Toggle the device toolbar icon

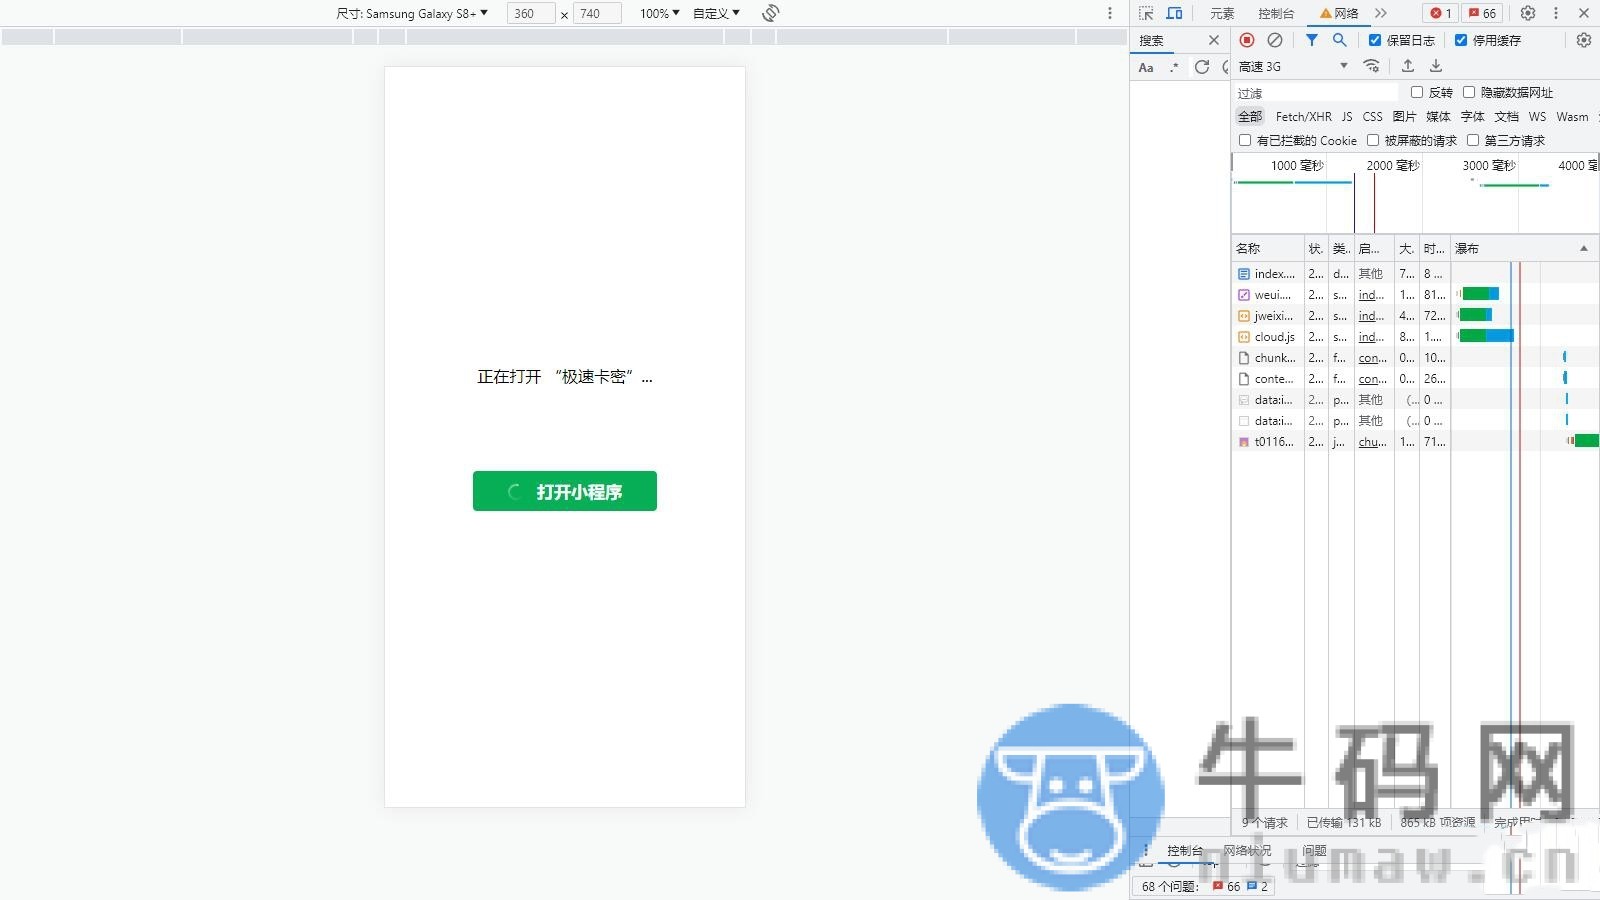pos(1175,13)
